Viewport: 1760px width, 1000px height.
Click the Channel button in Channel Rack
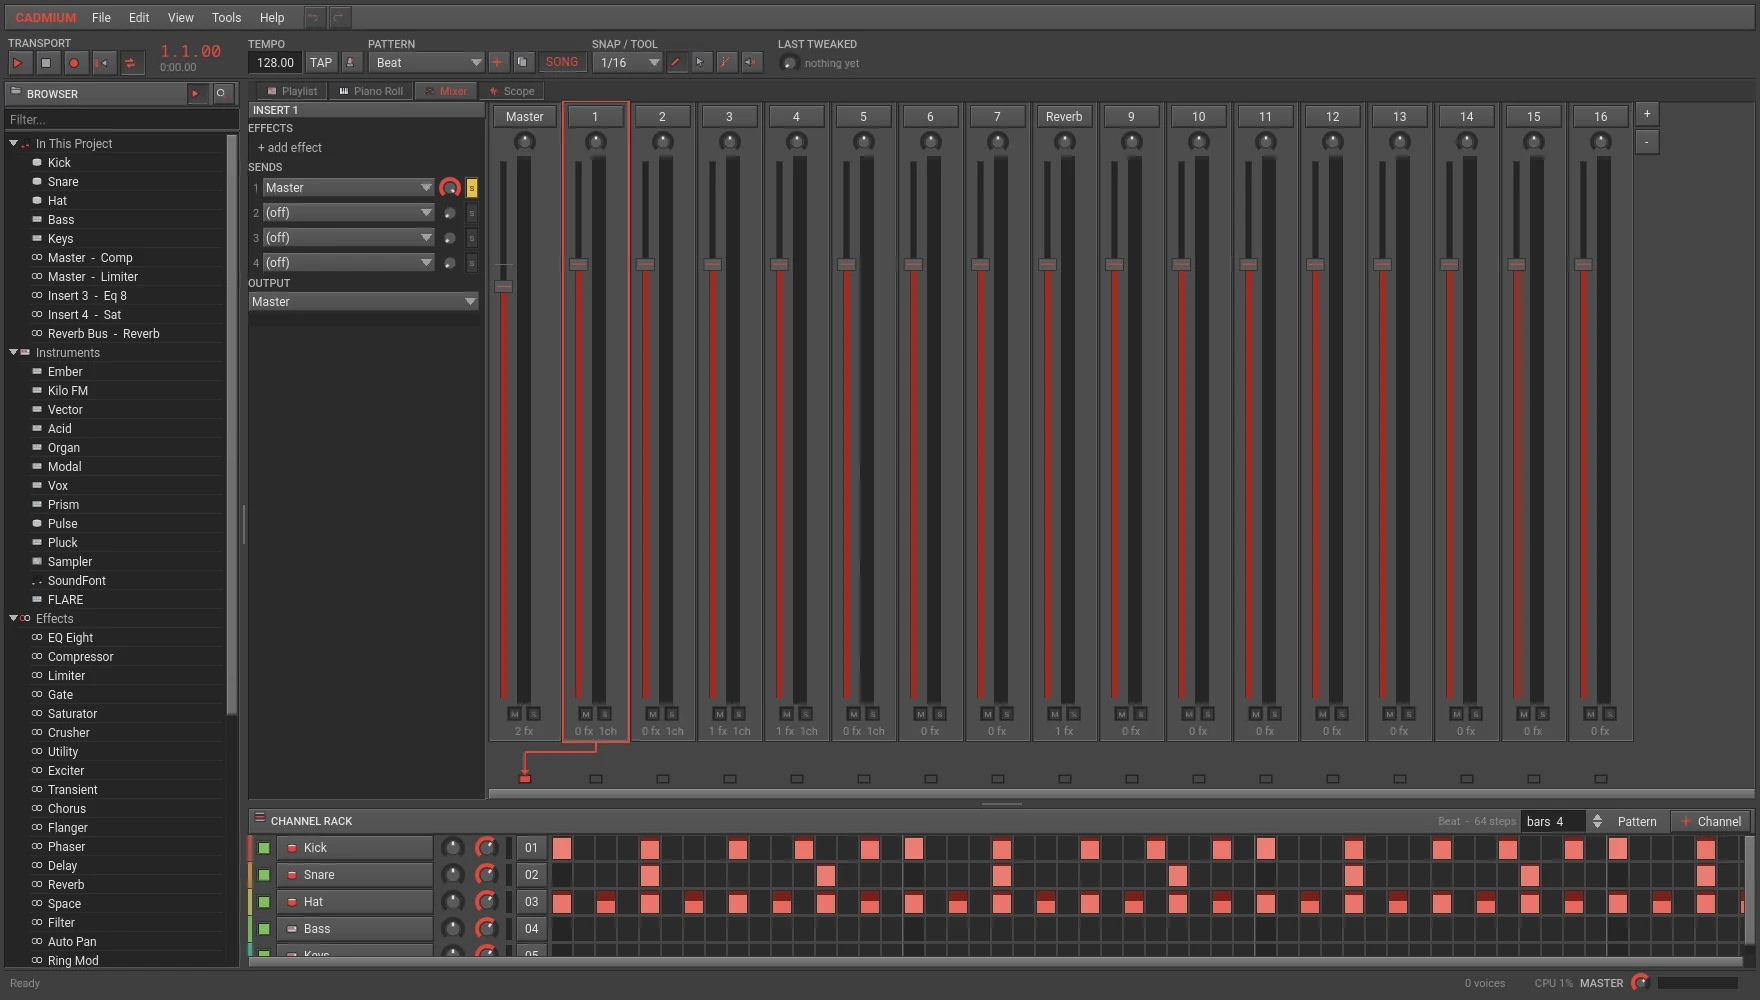(x=1711, y=821)
